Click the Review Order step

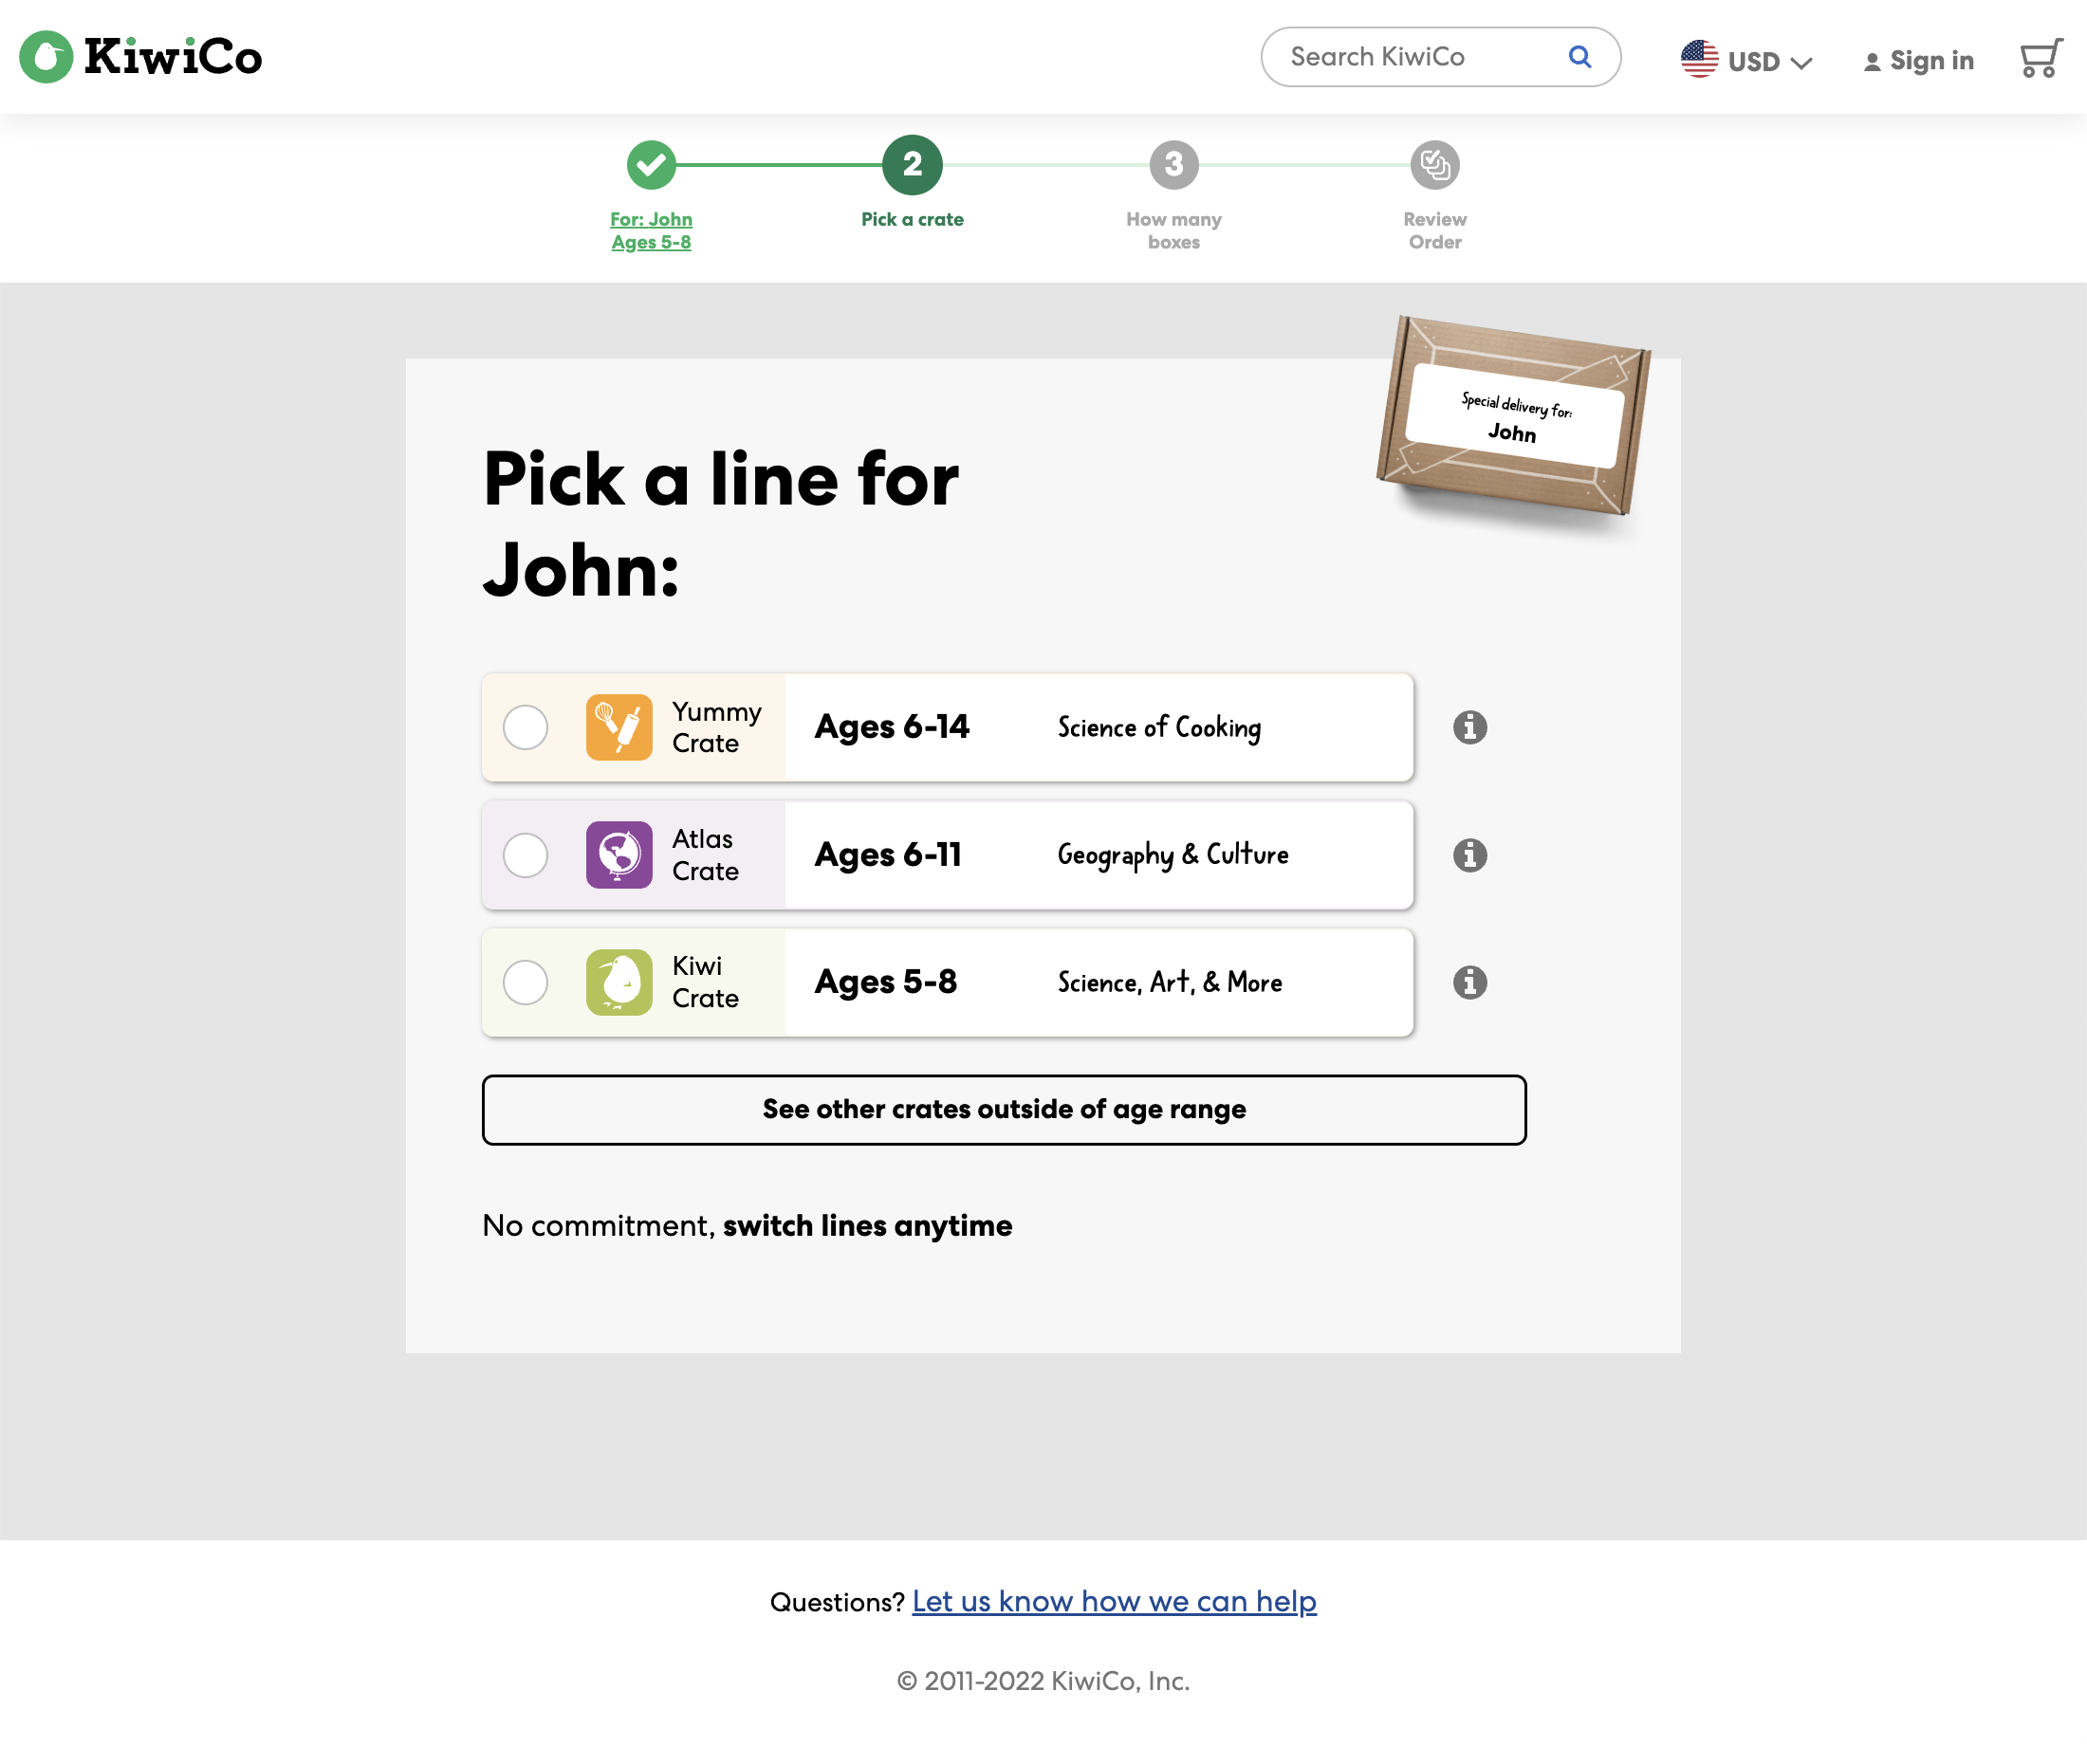(x=1434, y=165)
